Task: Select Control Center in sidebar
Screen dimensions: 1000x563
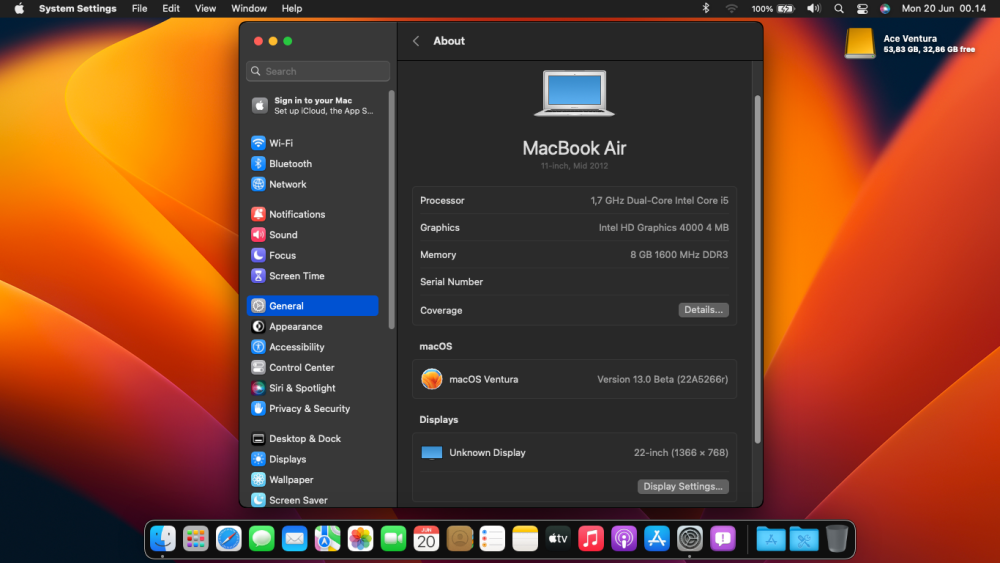Action: point(312,367)
